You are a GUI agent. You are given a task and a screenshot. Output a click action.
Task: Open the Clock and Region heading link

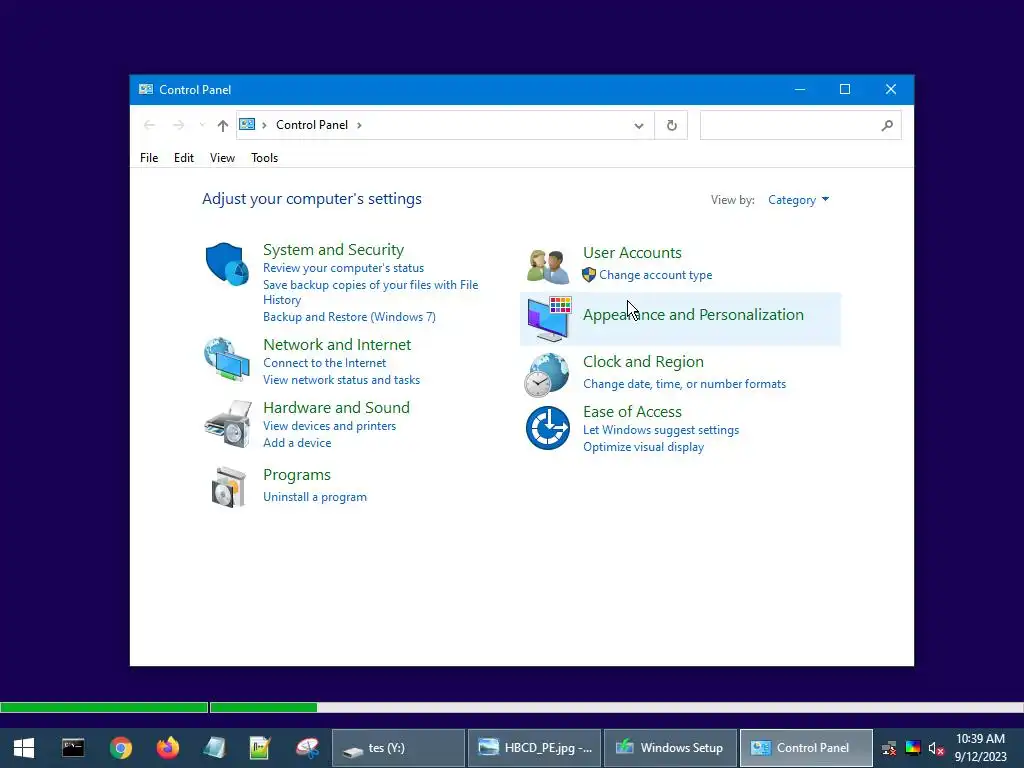click(643, 362)
